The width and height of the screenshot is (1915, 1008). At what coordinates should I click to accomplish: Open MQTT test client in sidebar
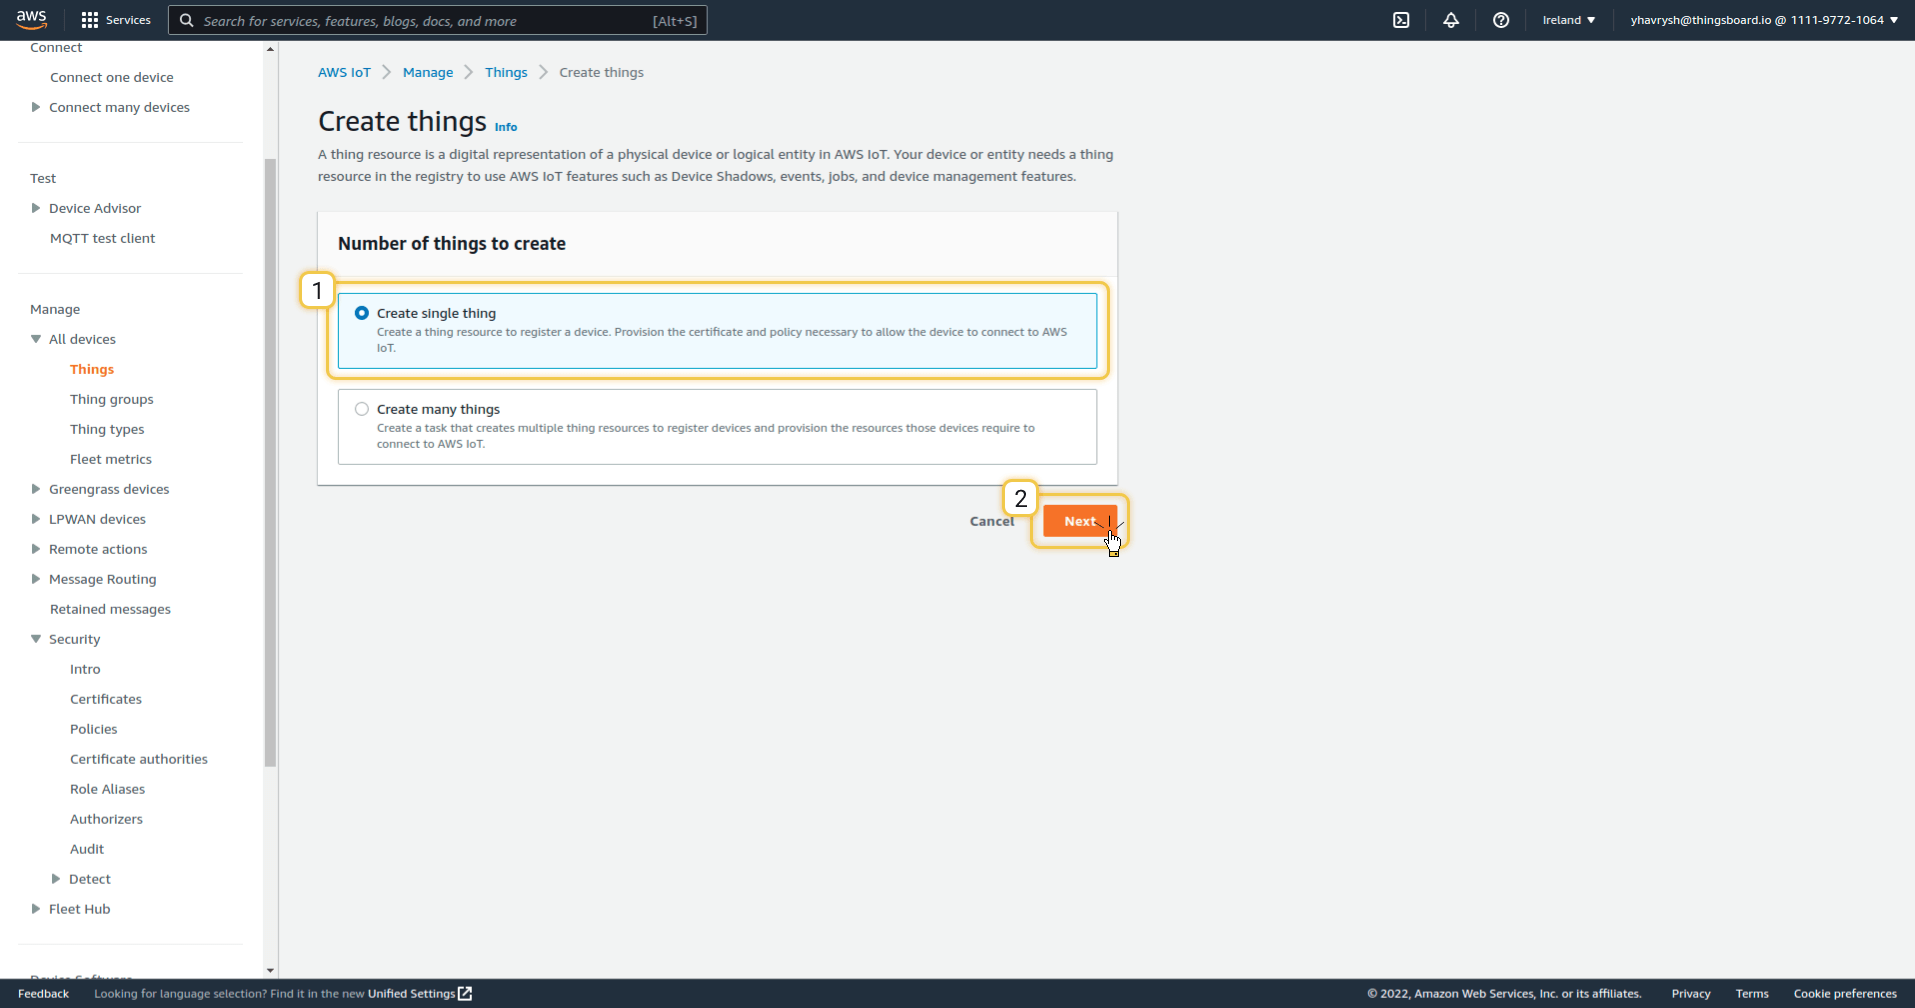(103, 238)
